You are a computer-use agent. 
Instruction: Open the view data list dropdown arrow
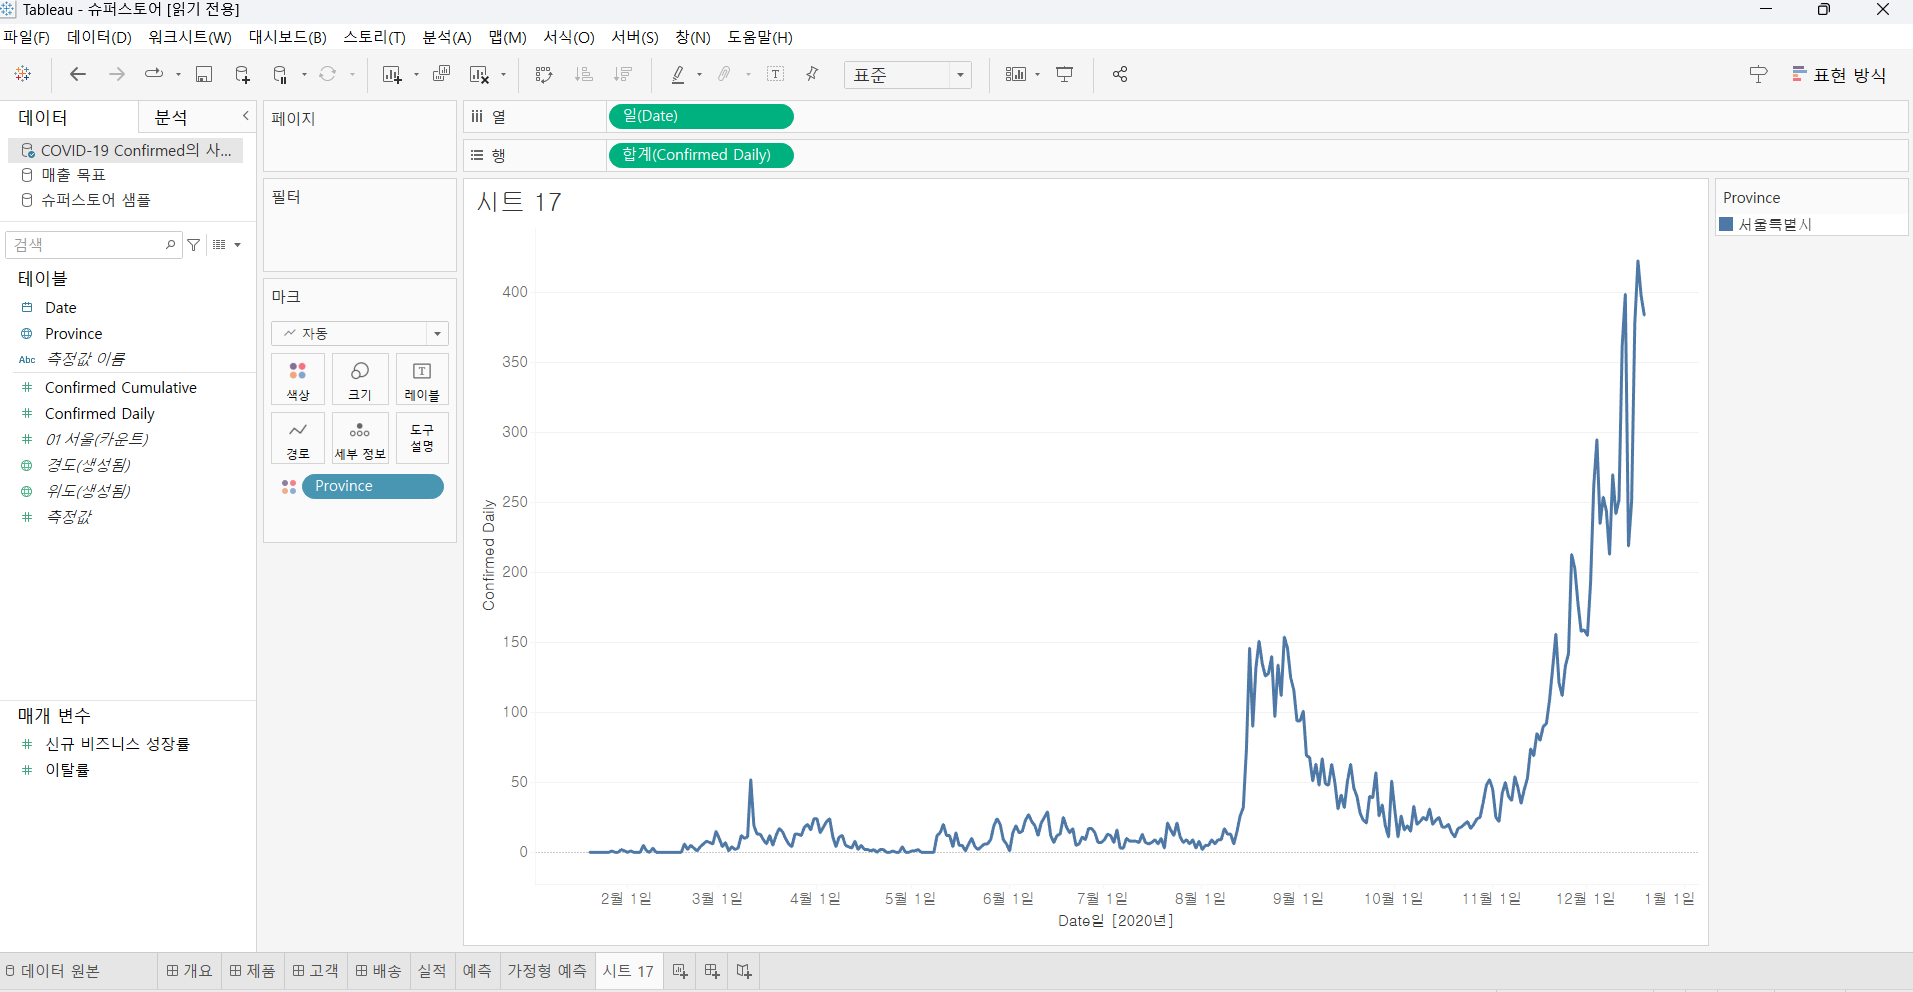pyautogui.click(x=238, y=245)
